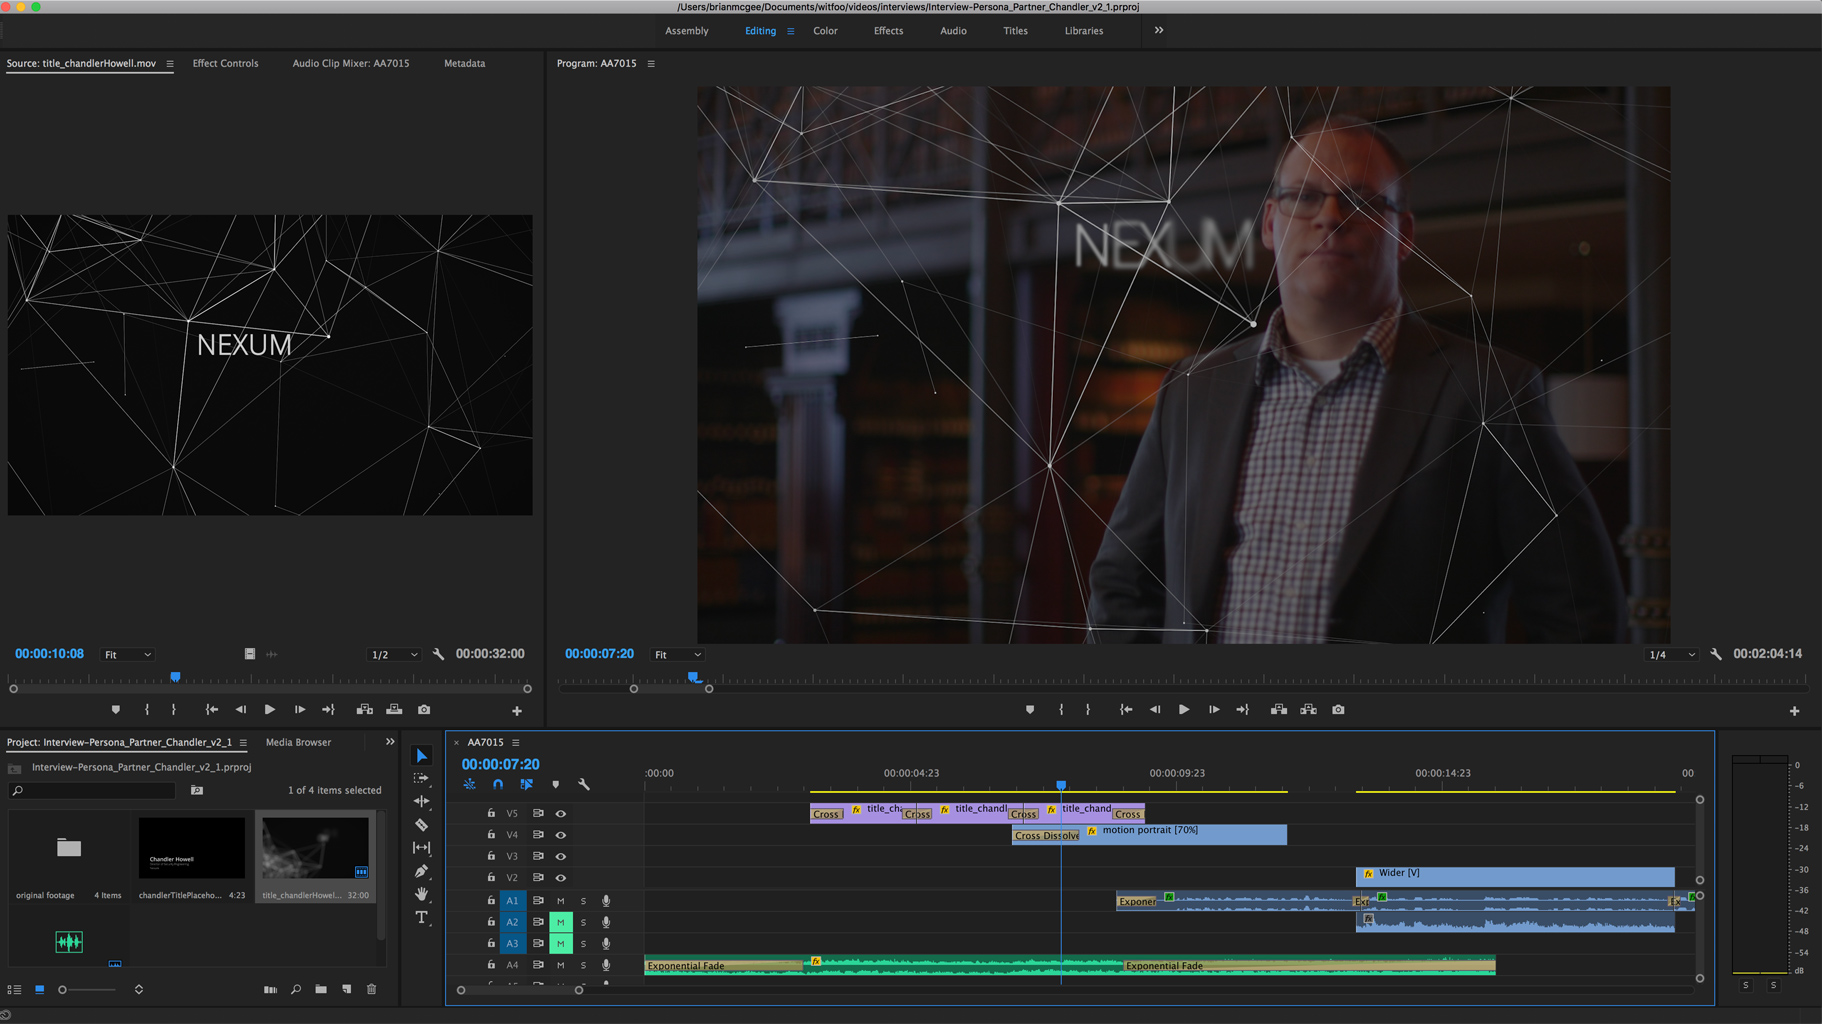Add marker in Source monitor
The image size is (1822, 1024).
116,710
